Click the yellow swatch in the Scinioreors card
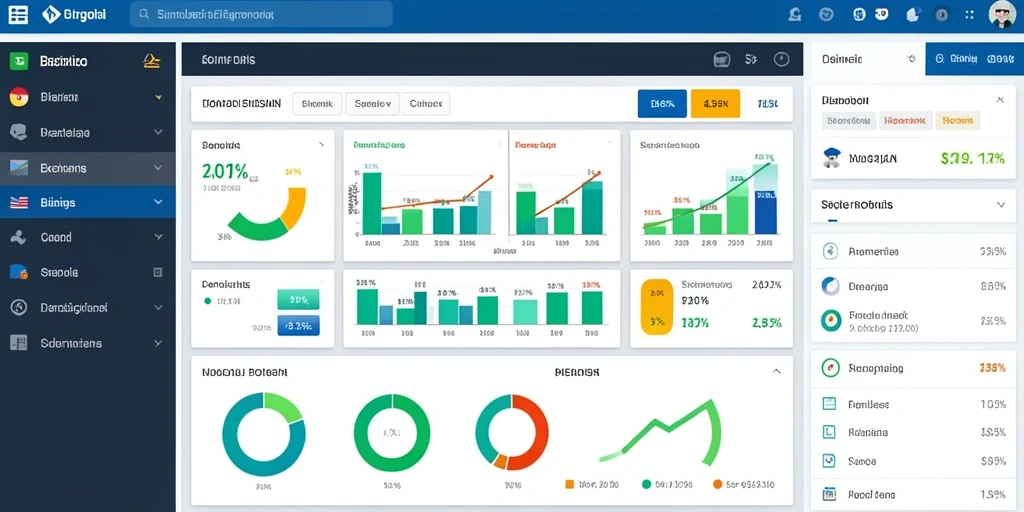 point(656,307)
